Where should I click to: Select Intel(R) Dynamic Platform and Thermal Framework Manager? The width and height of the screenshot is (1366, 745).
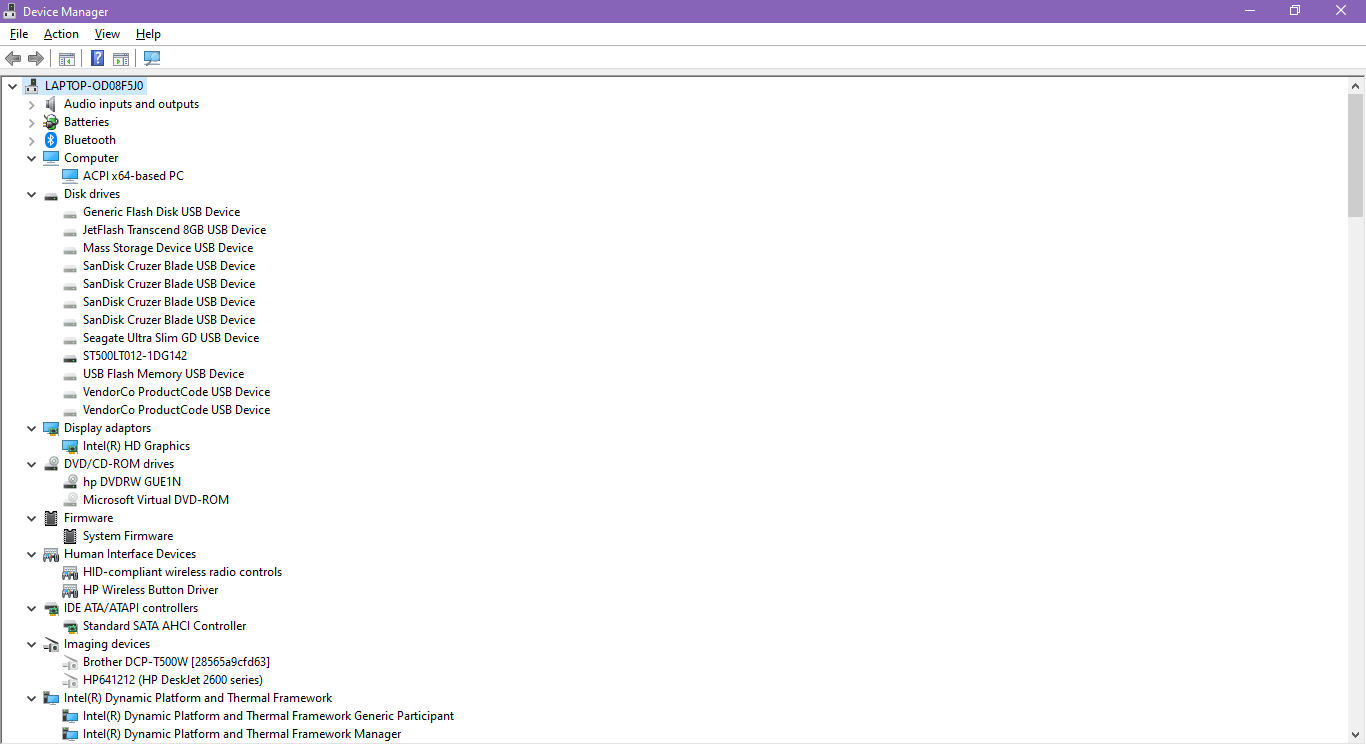[242, 734]
